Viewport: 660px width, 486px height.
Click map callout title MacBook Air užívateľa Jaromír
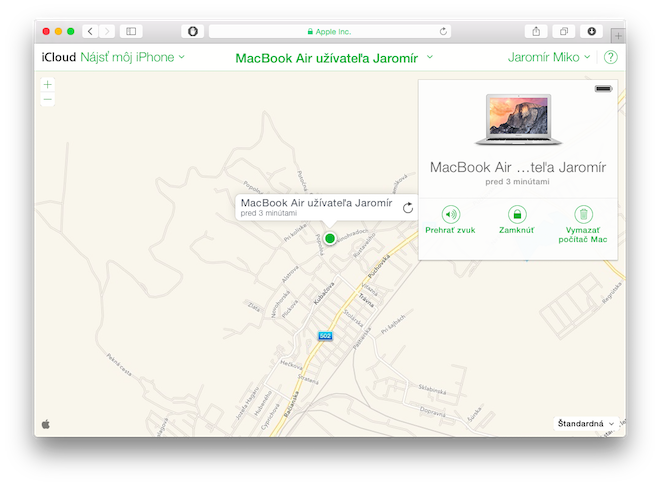tap(317, 203)
